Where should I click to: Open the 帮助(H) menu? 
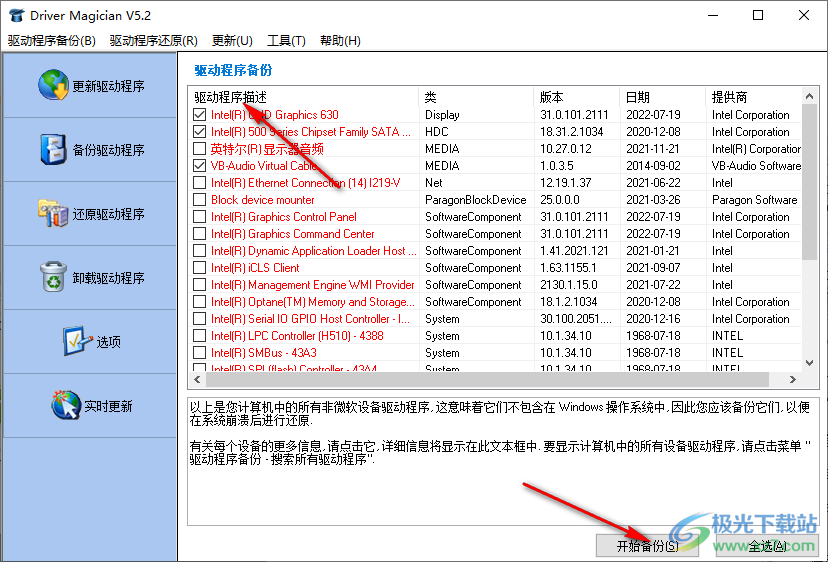tap(341, 41)
